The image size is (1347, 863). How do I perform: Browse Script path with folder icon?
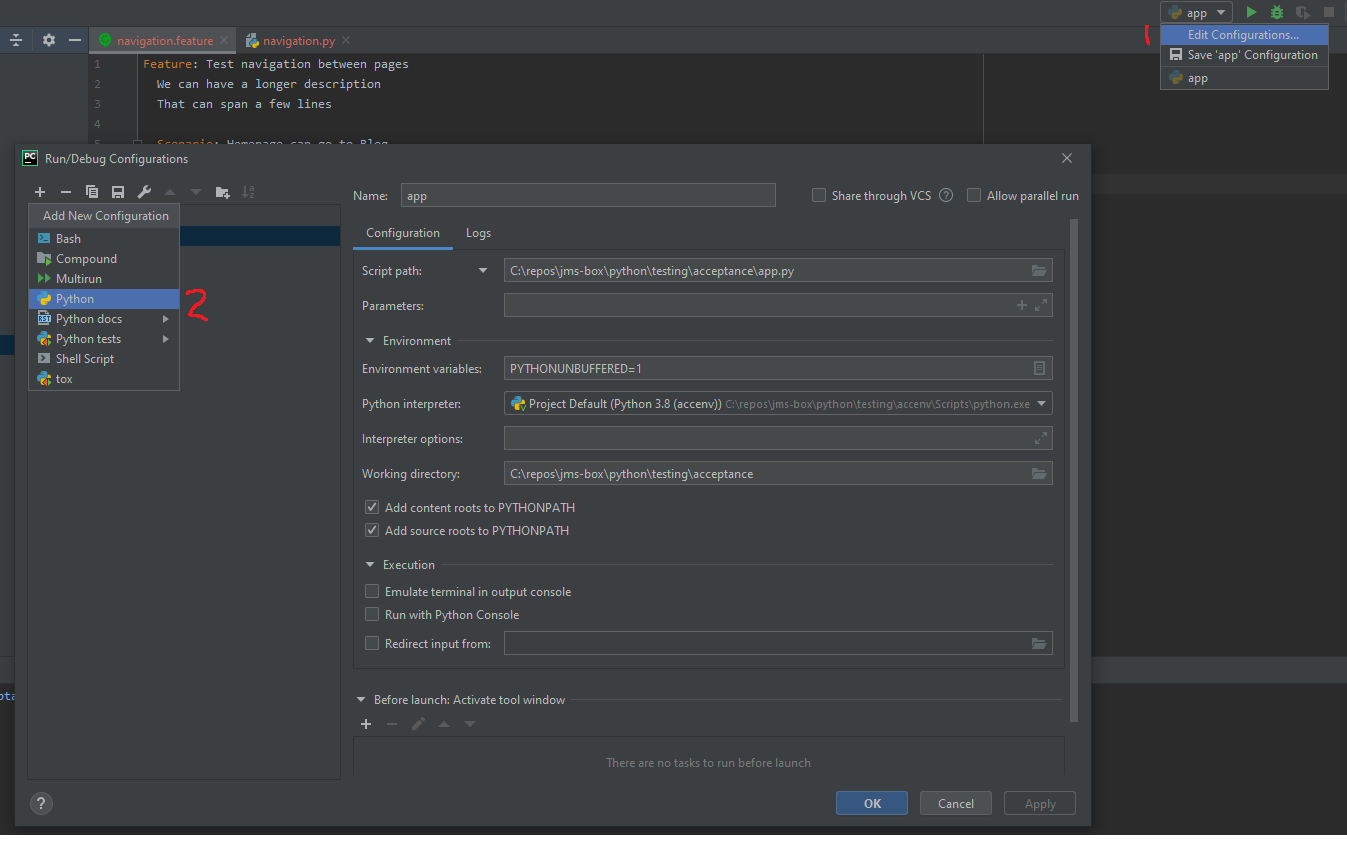(1039, 271)
